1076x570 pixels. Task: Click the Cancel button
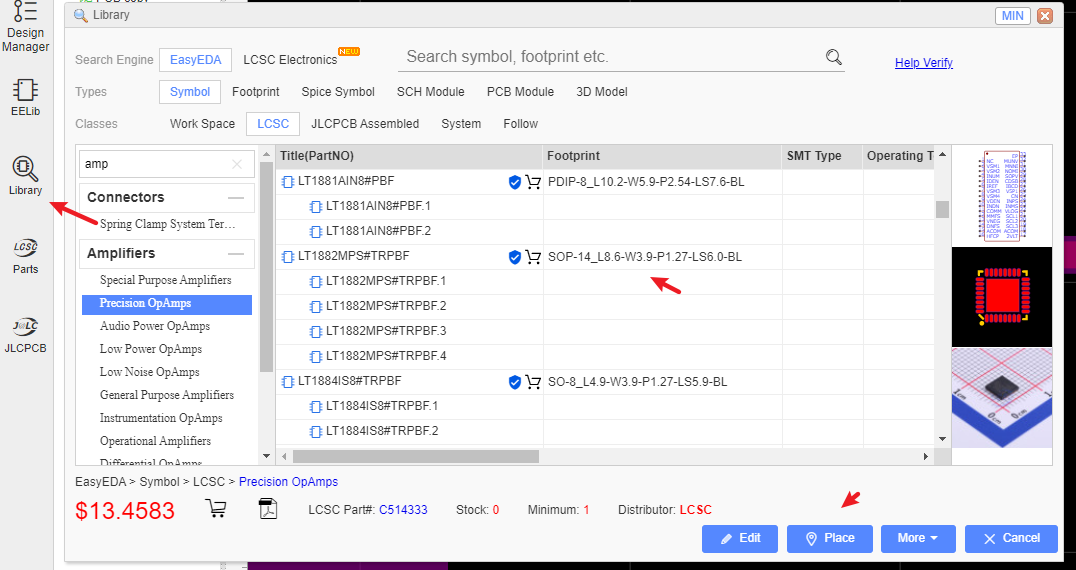click(1011, 538)
